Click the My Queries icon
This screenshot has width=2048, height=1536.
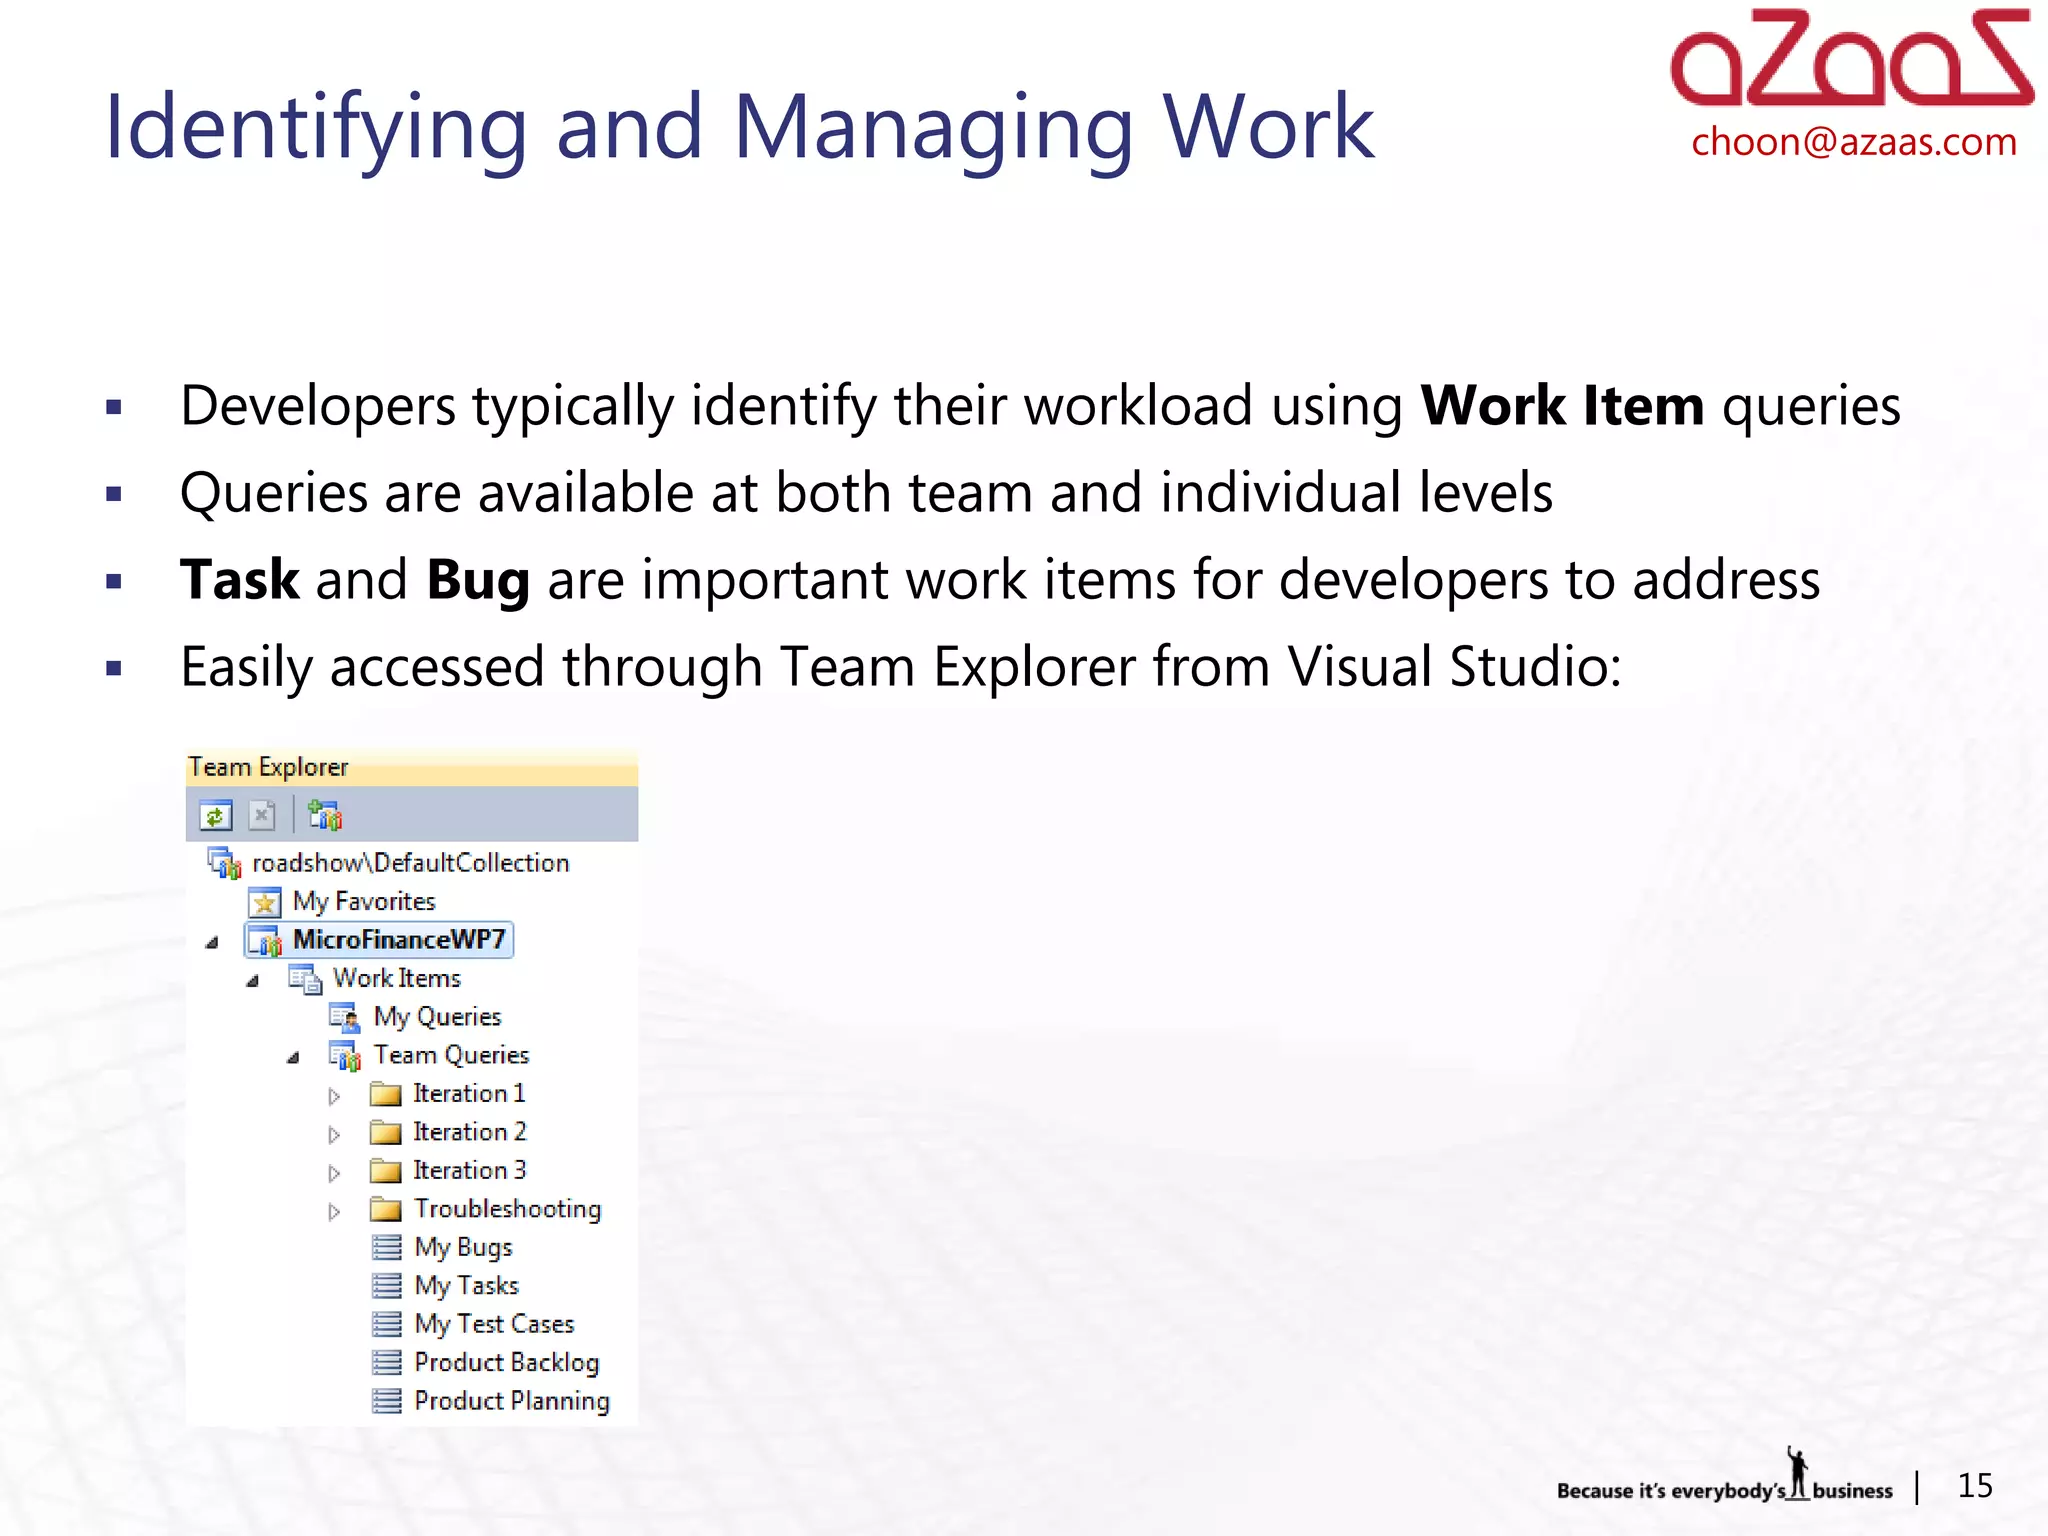(x=345, y=1018)
